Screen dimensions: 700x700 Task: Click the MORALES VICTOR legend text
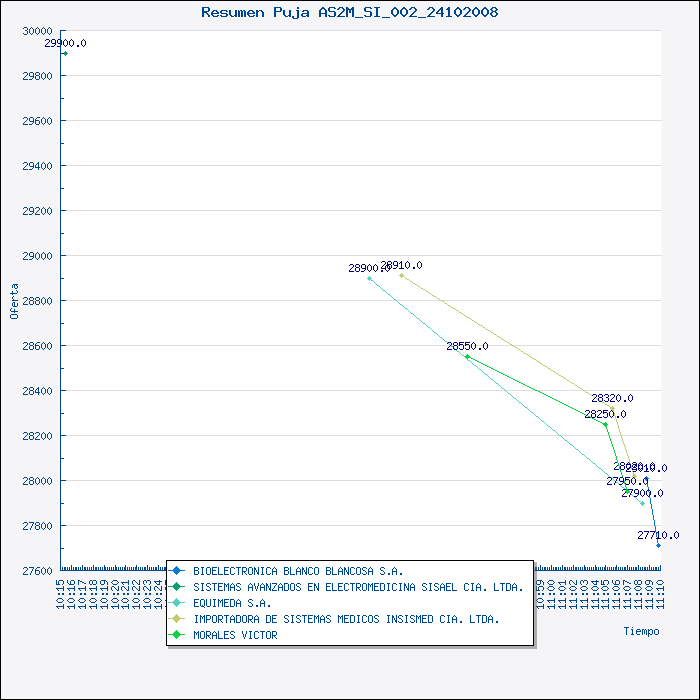(235, 635)
